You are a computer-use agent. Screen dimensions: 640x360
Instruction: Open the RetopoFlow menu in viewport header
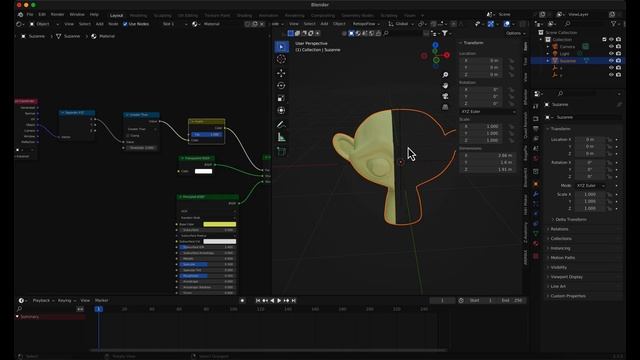click(x=366, y=24)
